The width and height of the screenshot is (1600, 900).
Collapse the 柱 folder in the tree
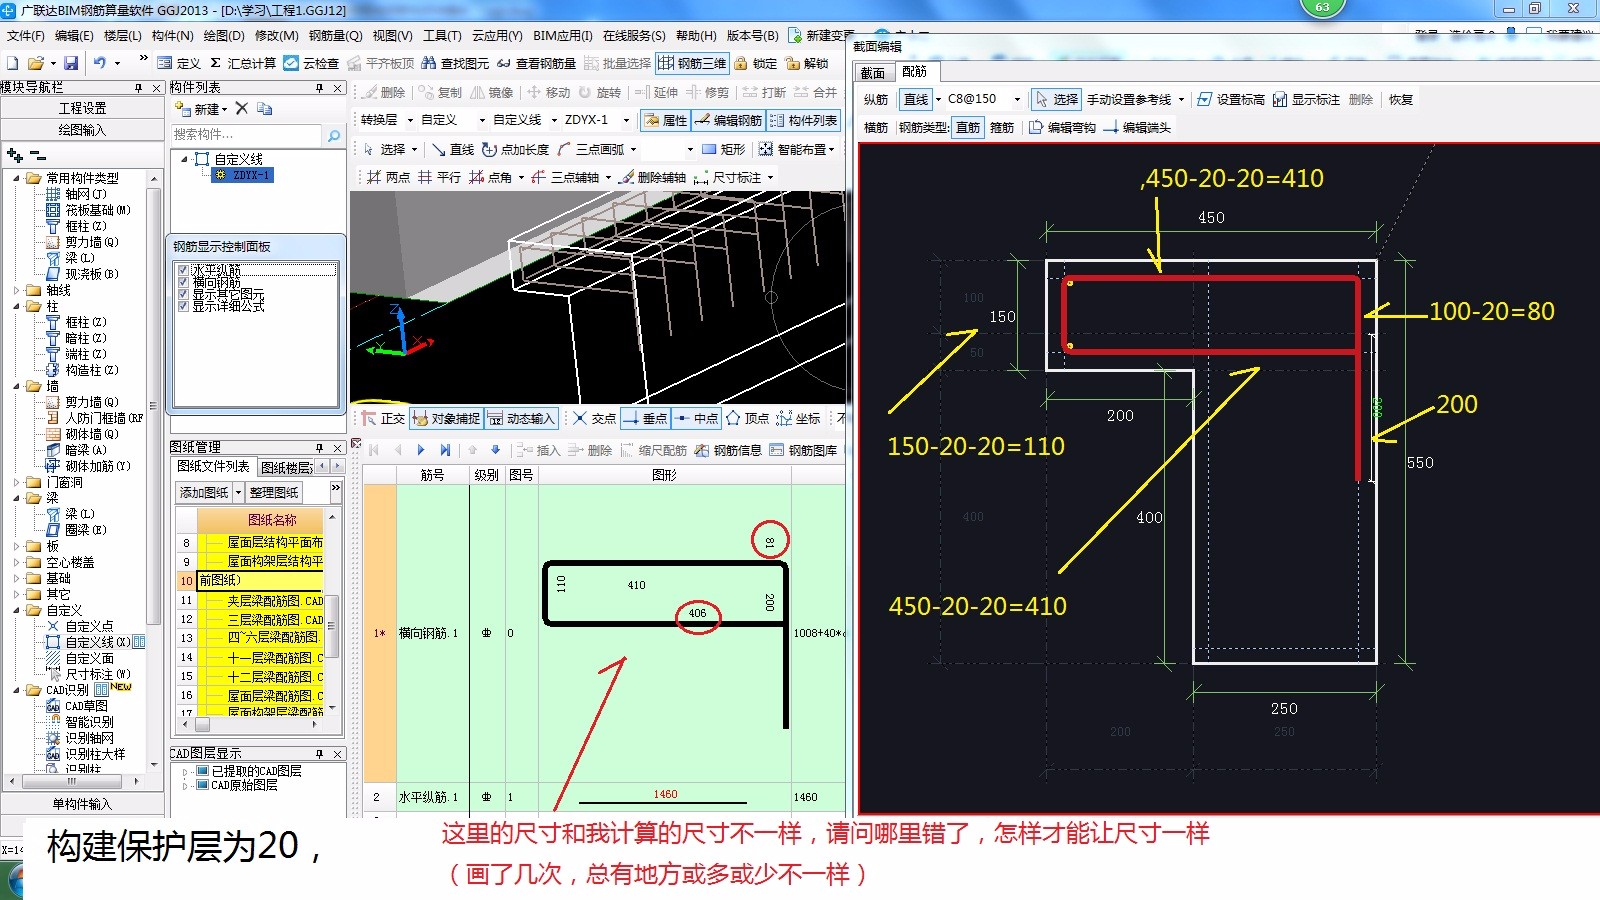pos(17,306)
